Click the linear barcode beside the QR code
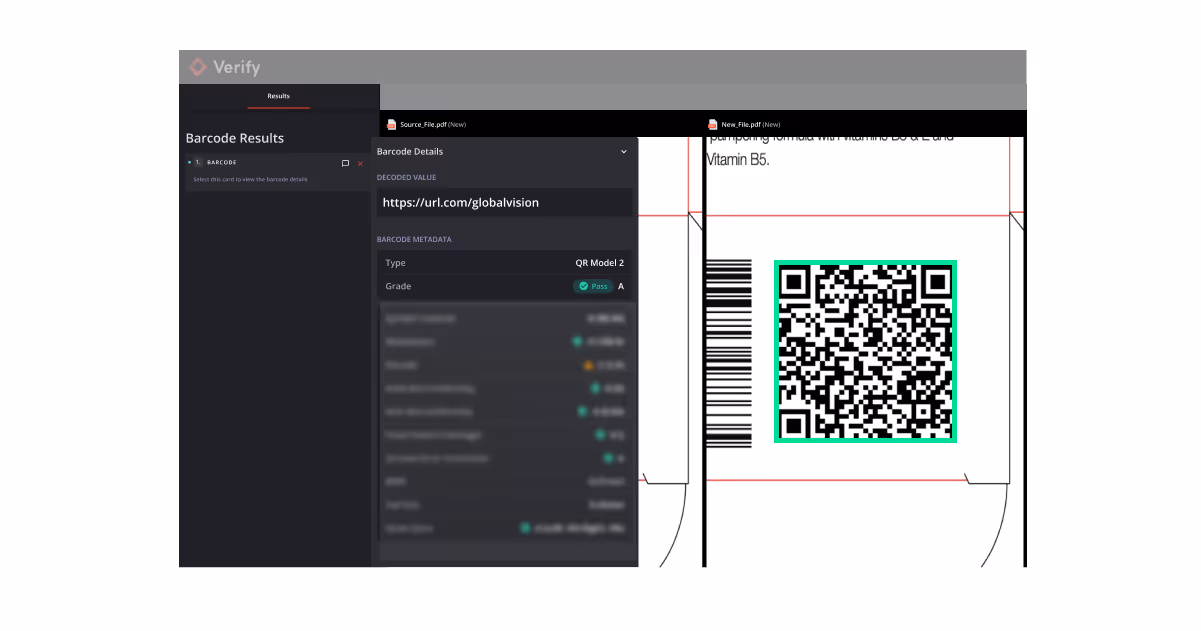The width and height of the screenshot is (1201, 631). (729, 352)
